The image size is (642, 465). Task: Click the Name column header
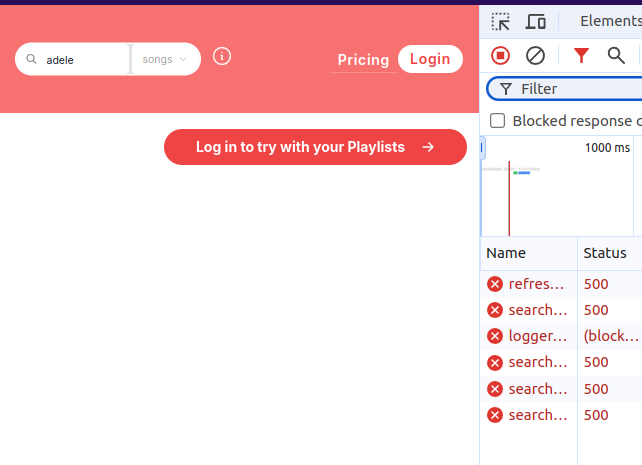[529, 253]
